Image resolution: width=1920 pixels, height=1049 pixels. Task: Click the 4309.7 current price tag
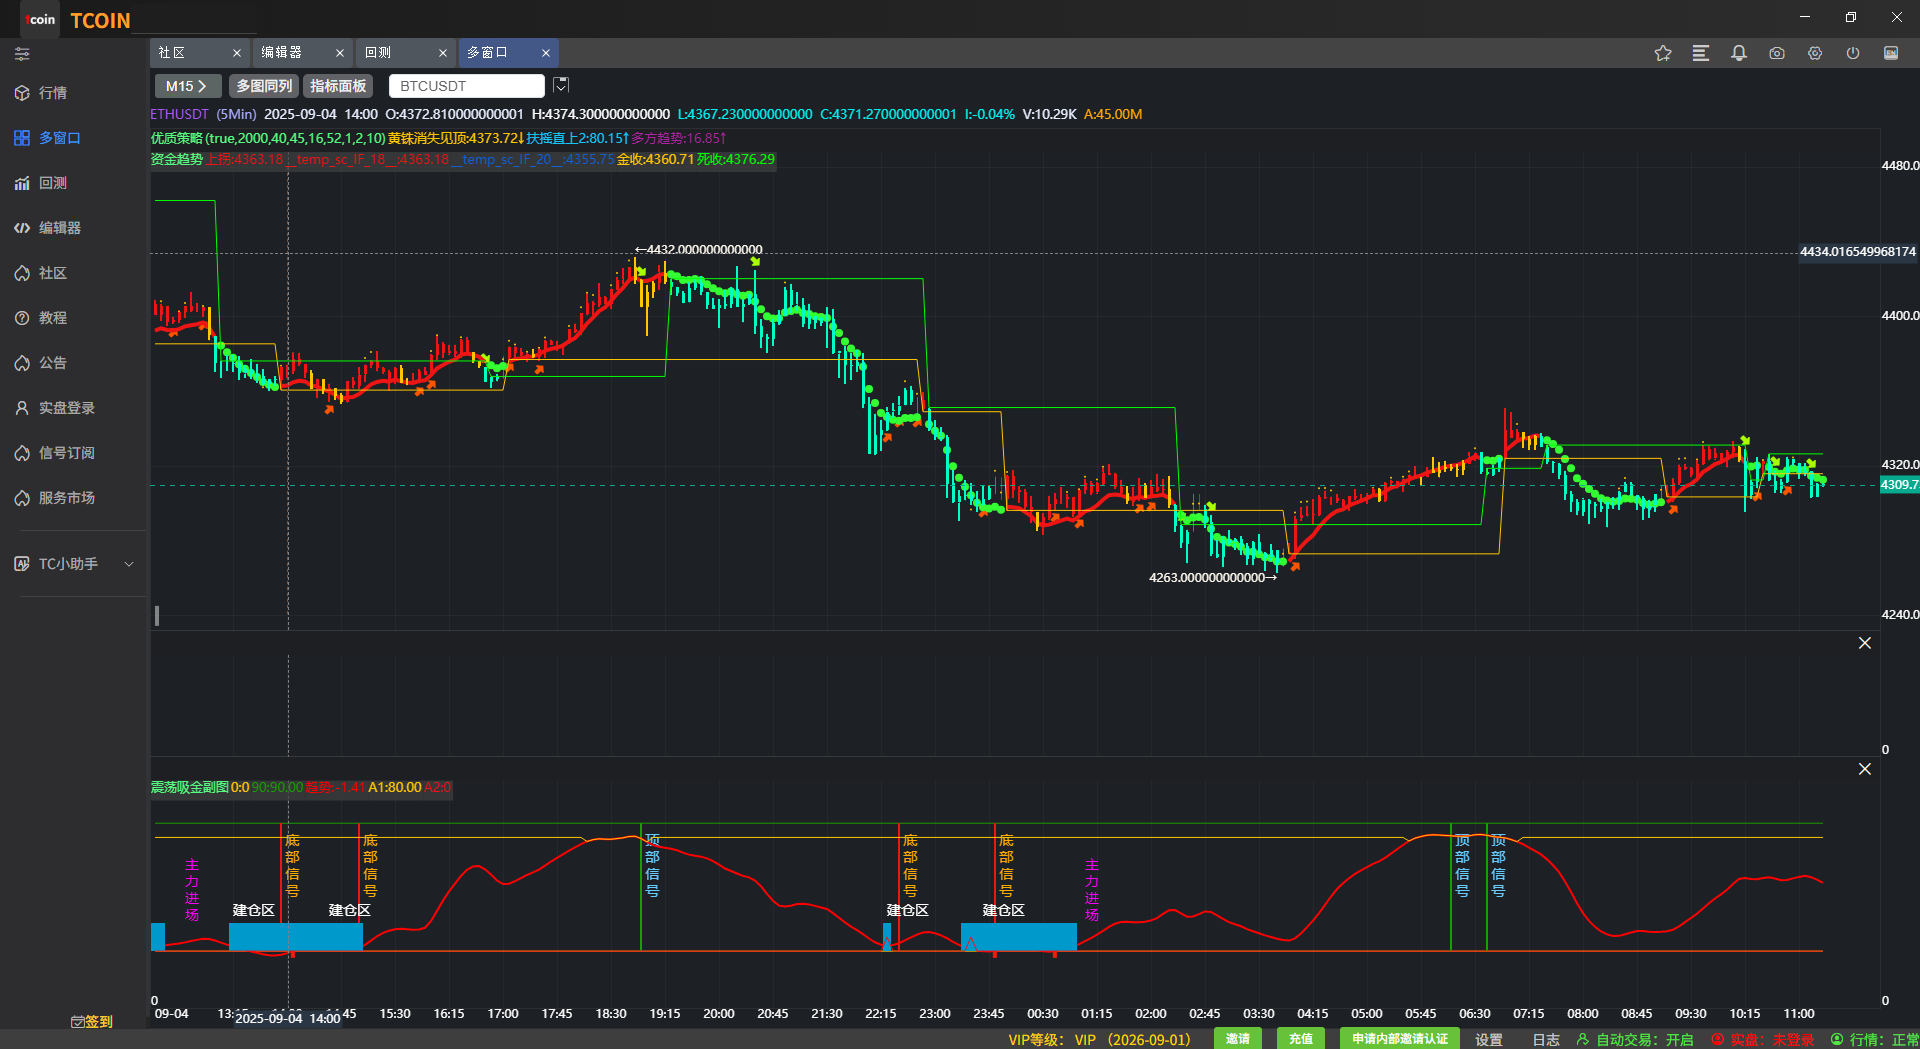coord(1900,485)
